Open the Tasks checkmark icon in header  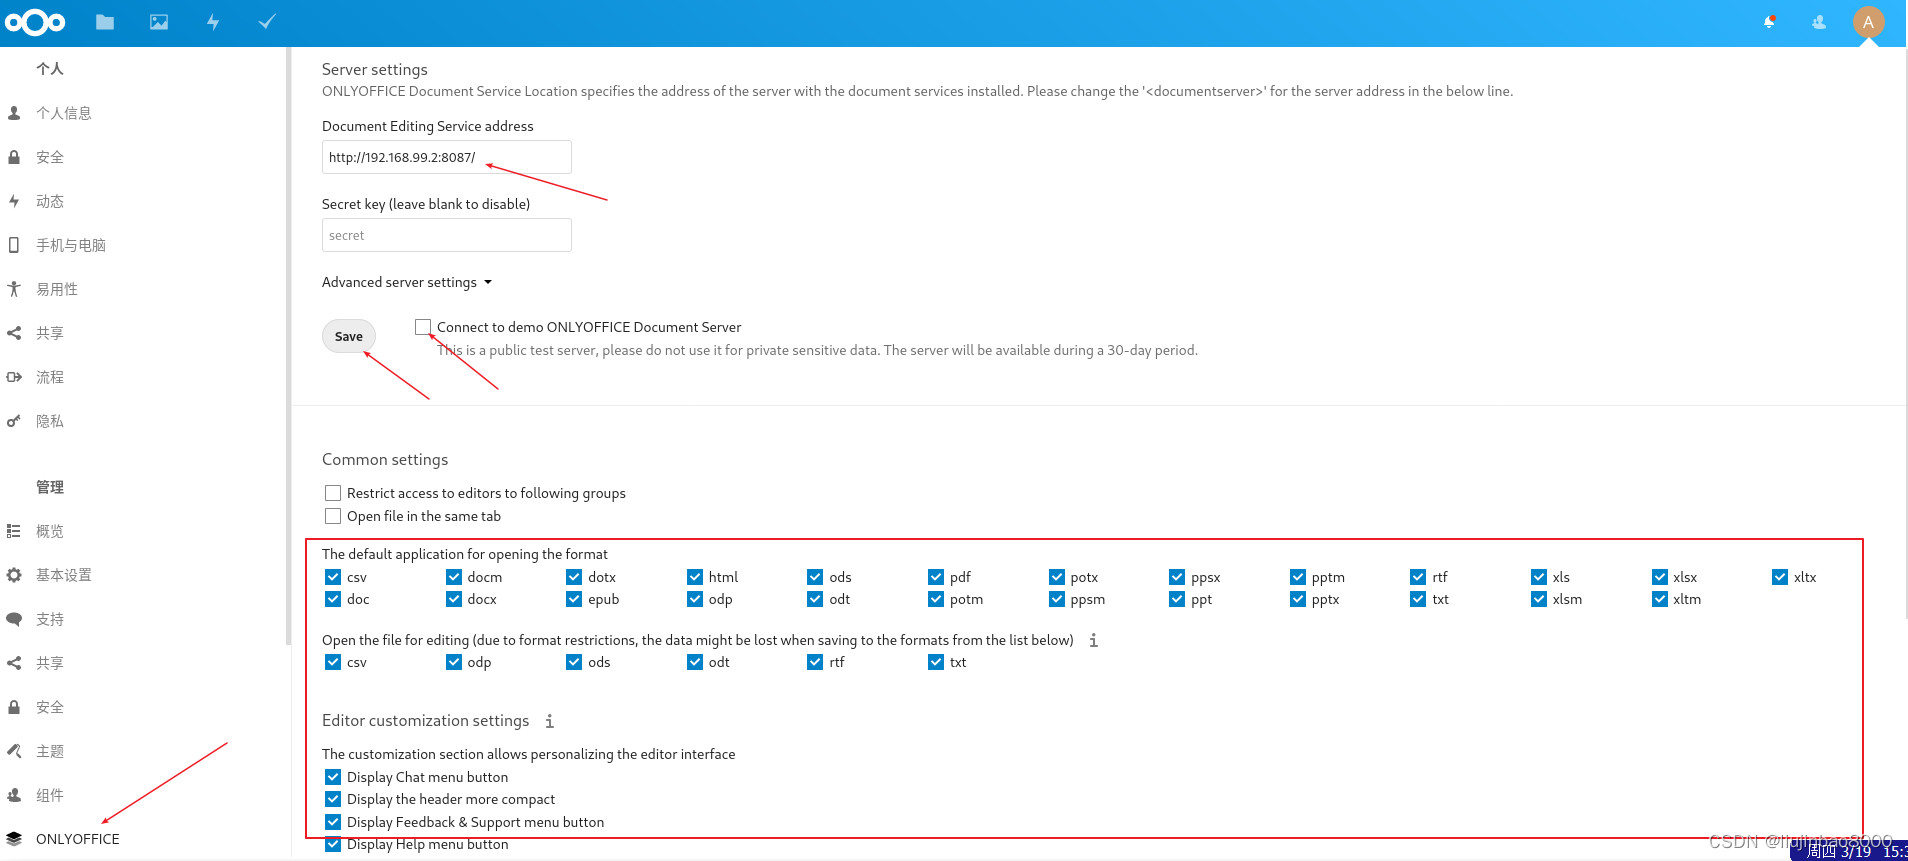(x=267, y=22)
